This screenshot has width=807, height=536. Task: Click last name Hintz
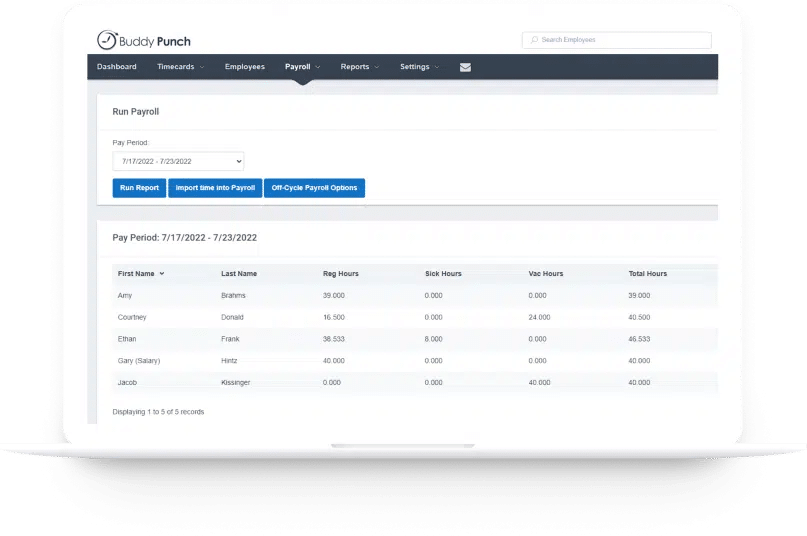(229, 360)
